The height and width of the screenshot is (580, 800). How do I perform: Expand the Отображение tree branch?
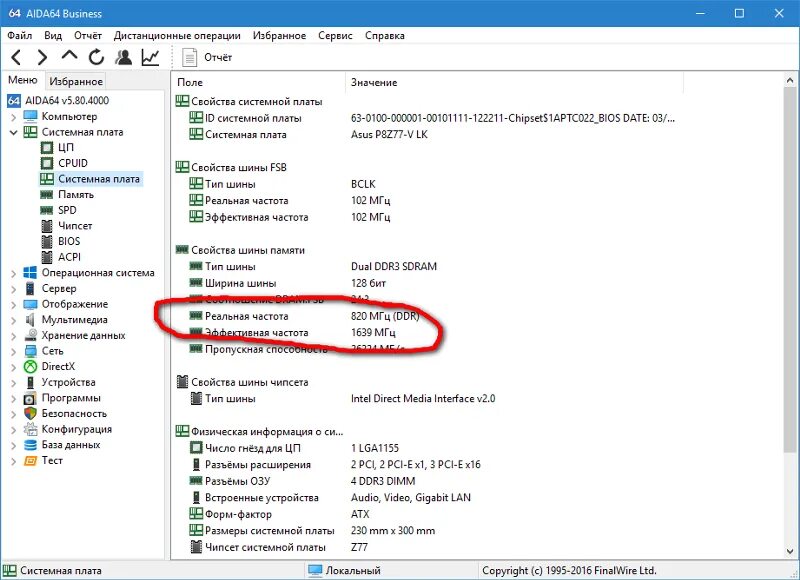pyautogui.click(x=13, y=305)
